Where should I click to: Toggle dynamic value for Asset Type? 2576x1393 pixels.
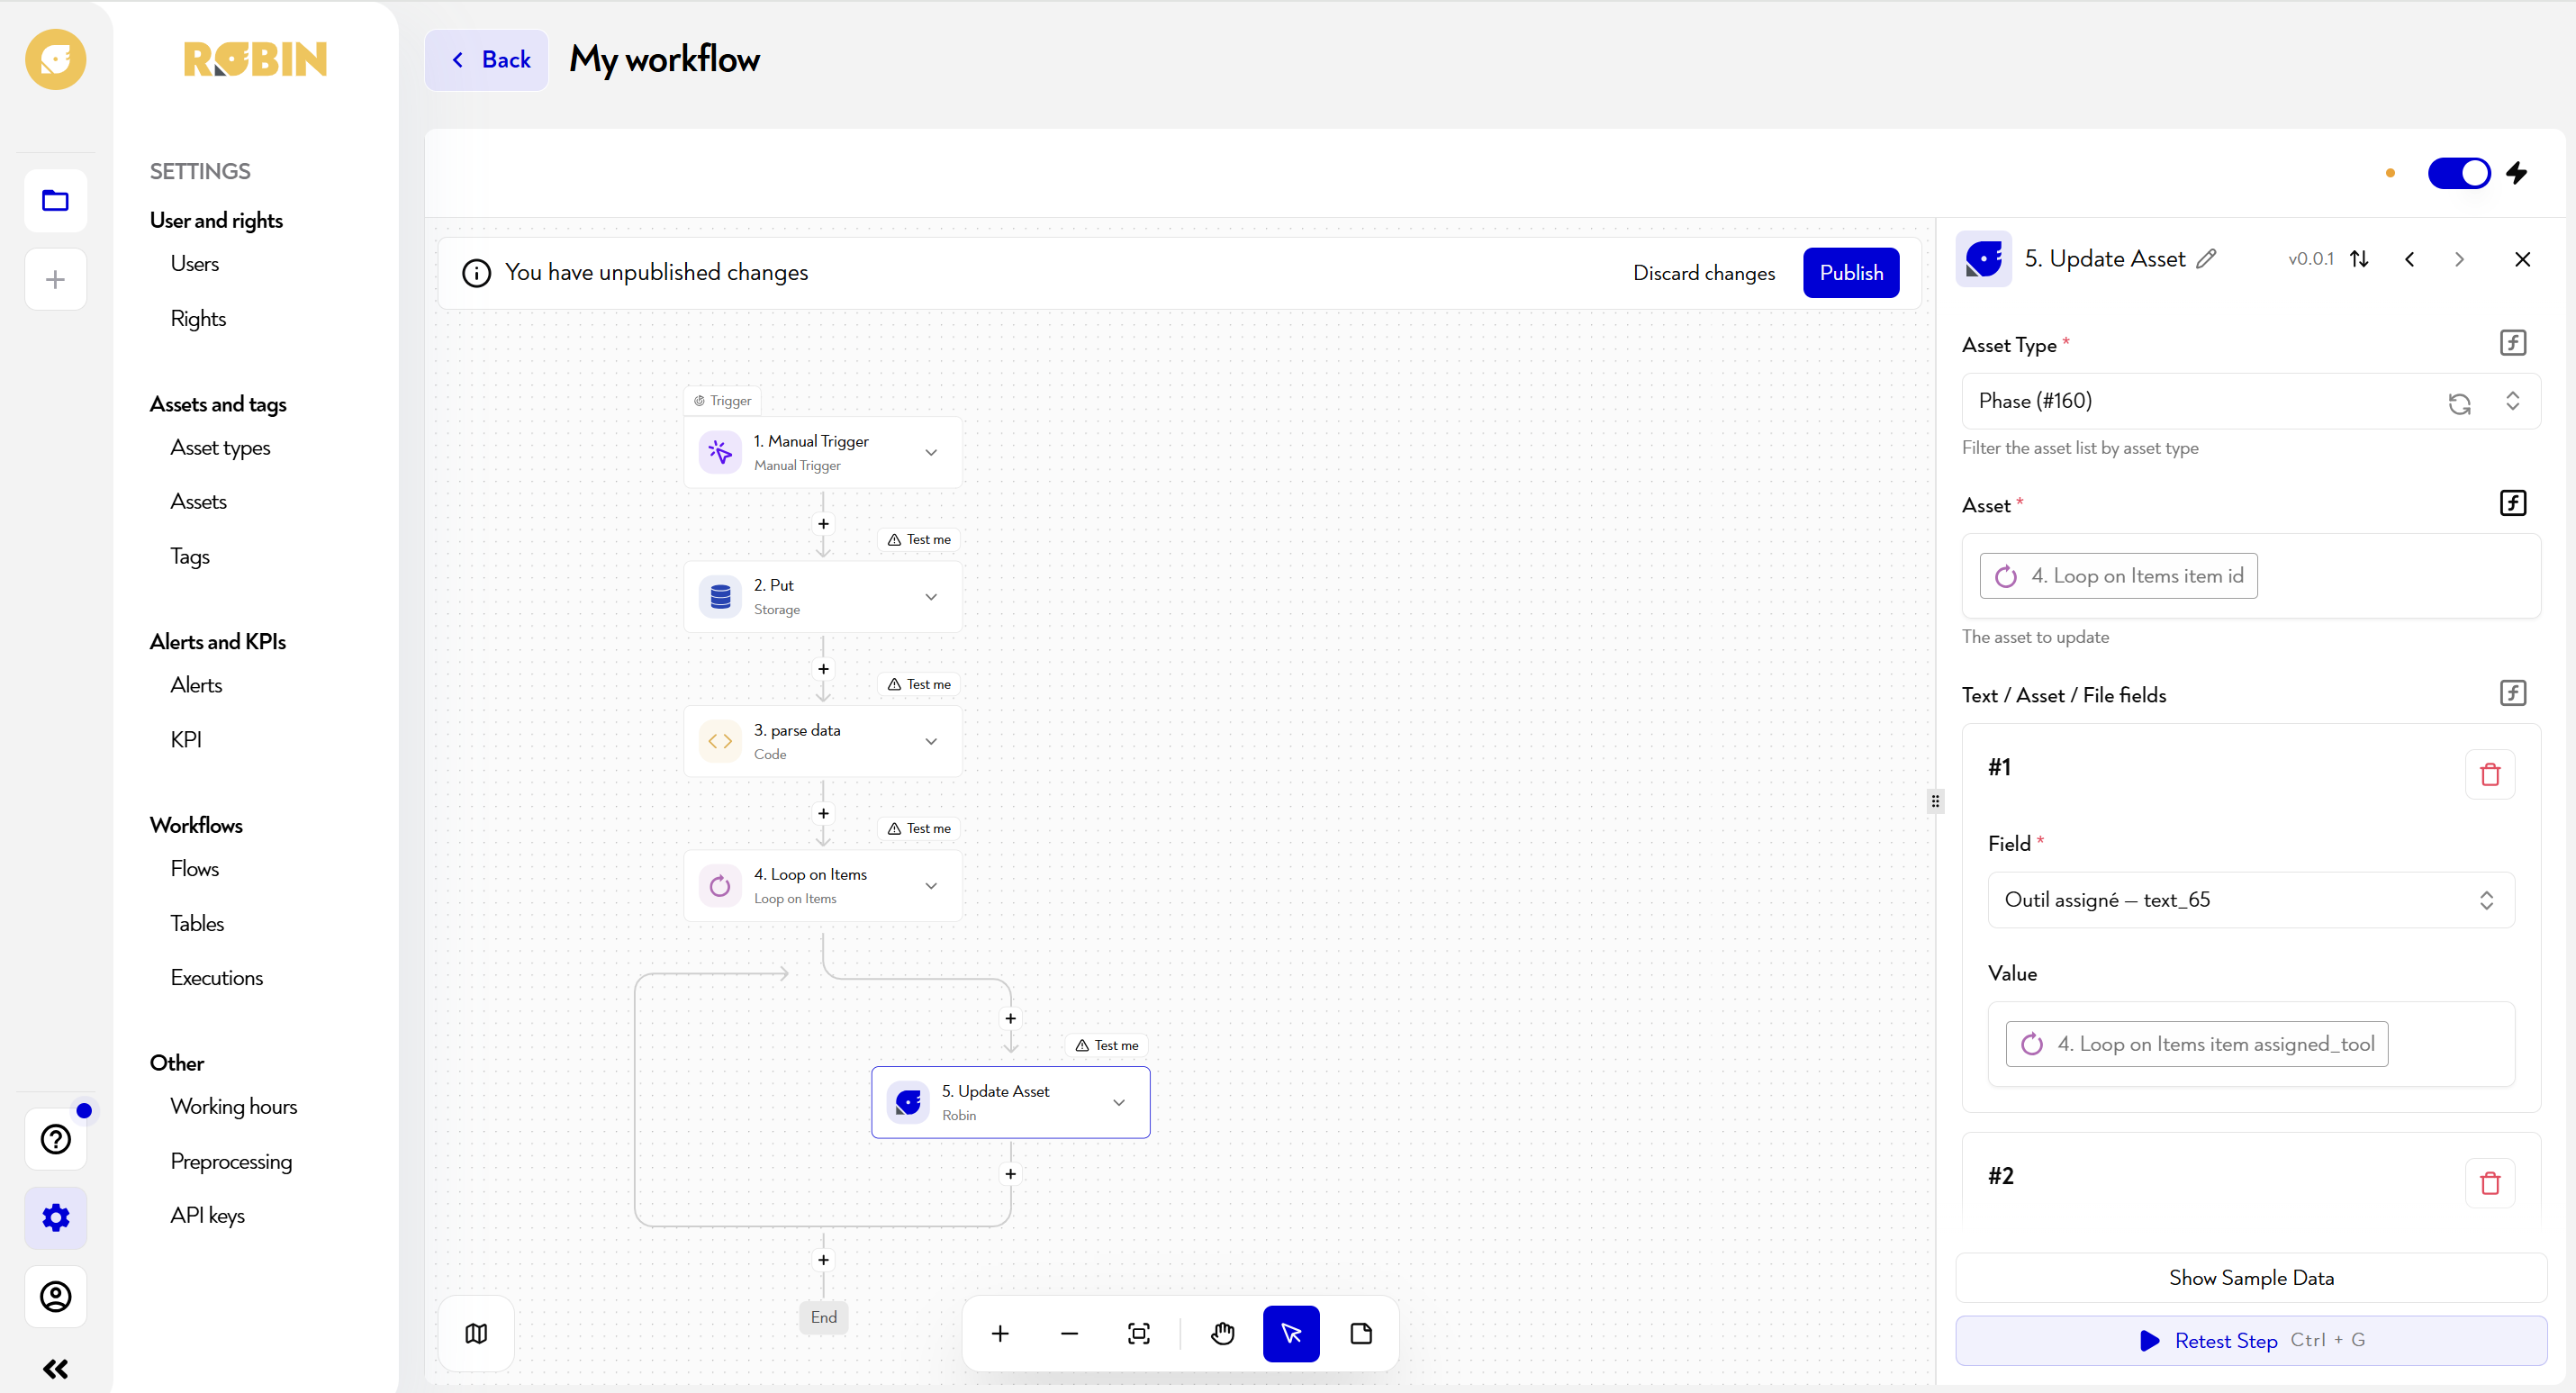[x=2513, y=343]
